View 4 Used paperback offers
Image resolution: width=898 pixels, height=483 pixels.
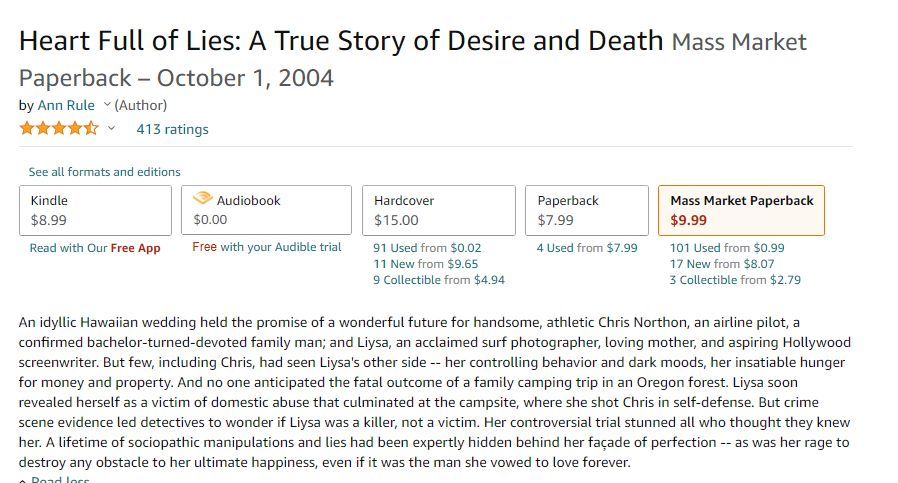pyautogui.click(x=587, y=248)
